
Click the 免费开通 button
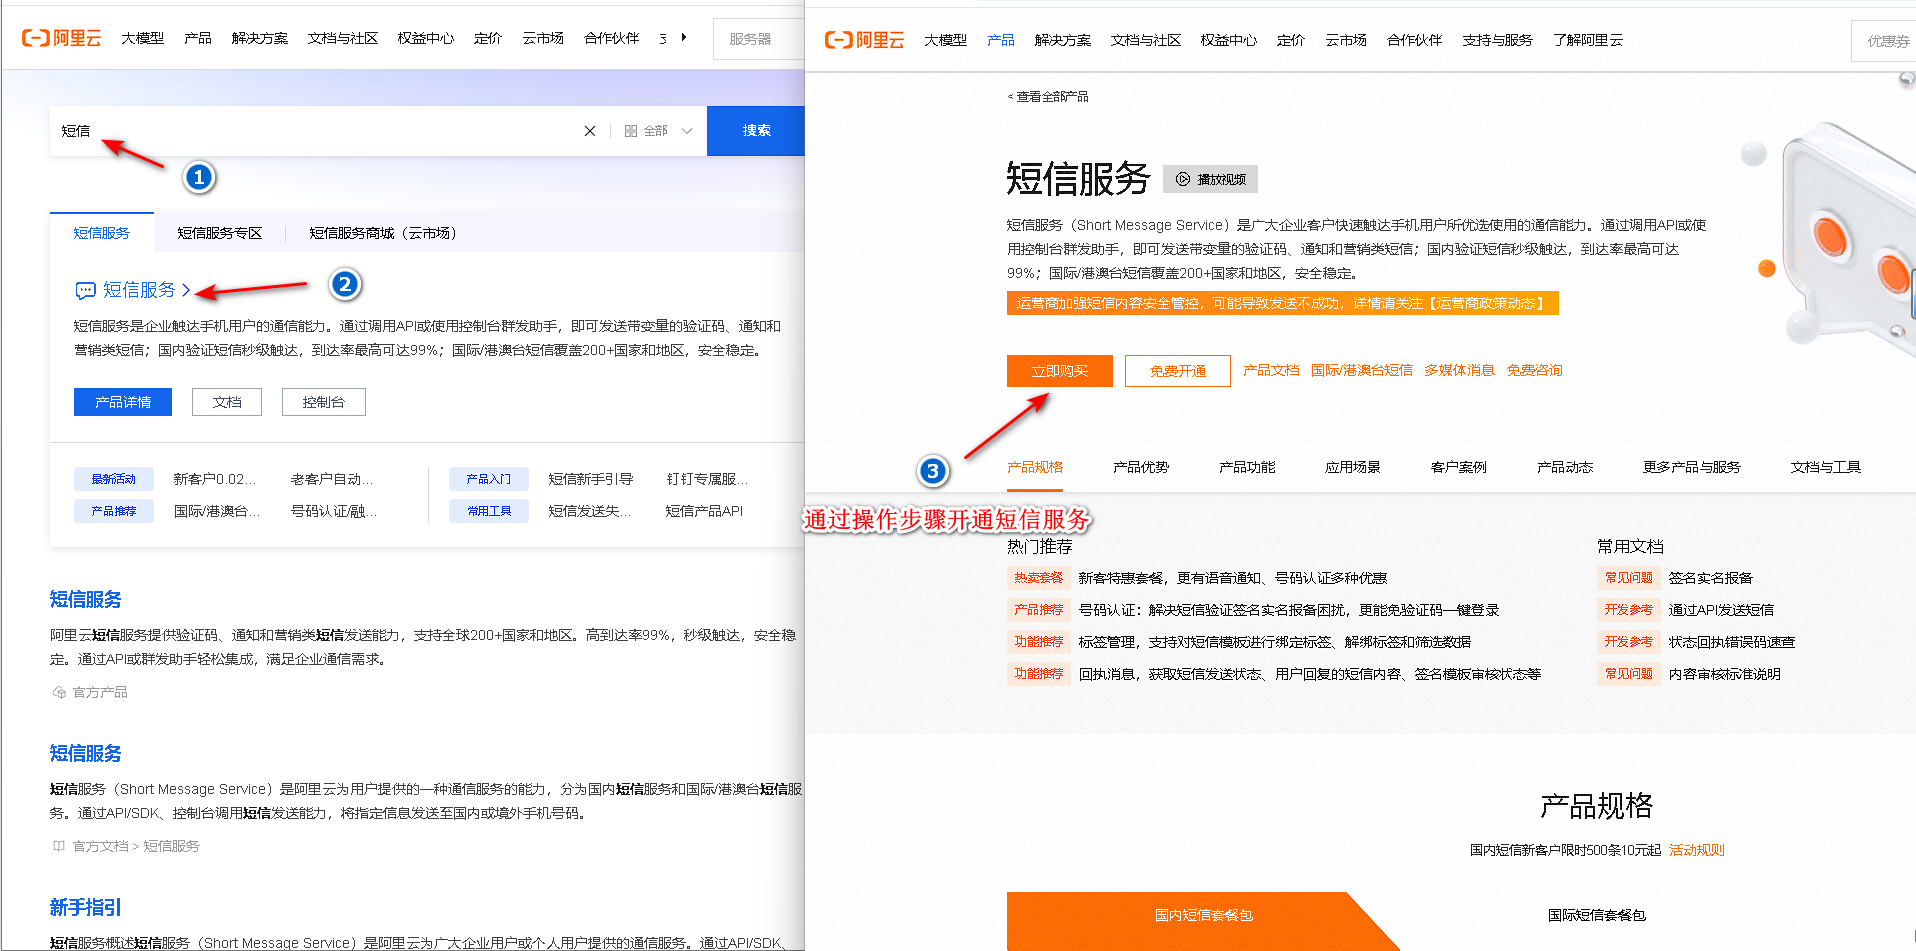tap(1177, 371)
